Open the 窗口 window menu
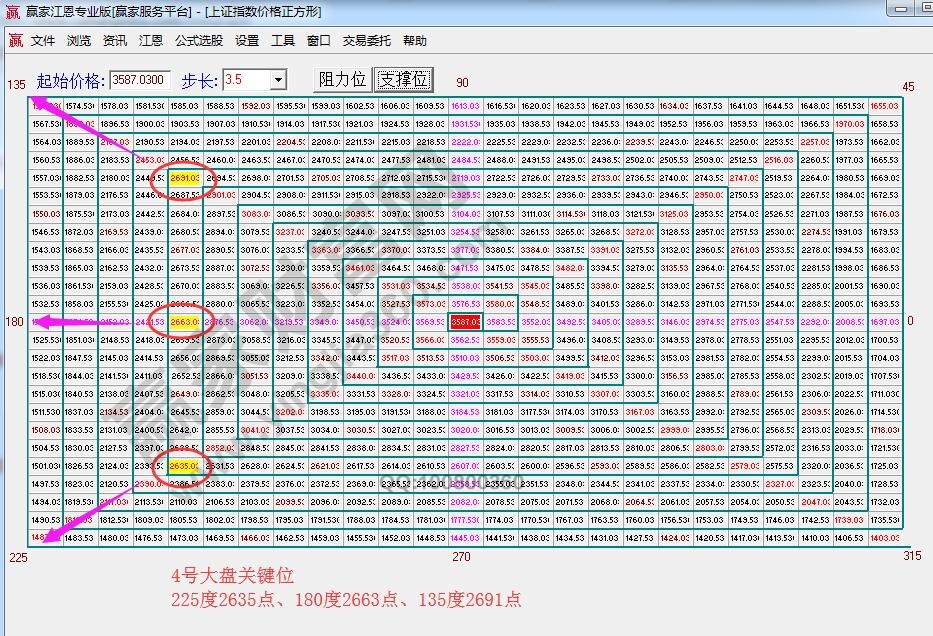The width and height of the screenshot is (933, 636). tap(320, 41)
